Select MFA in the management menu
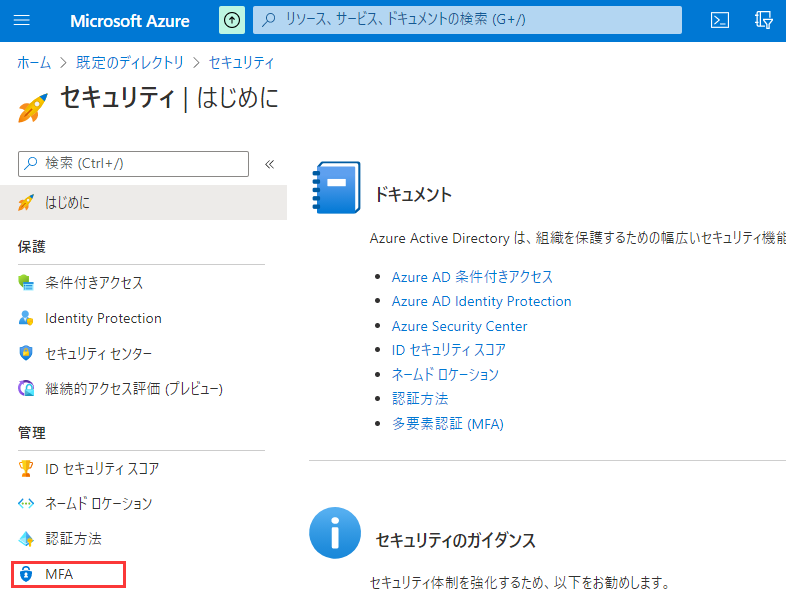This screenshot has width=786, height=601. [59, 574]
